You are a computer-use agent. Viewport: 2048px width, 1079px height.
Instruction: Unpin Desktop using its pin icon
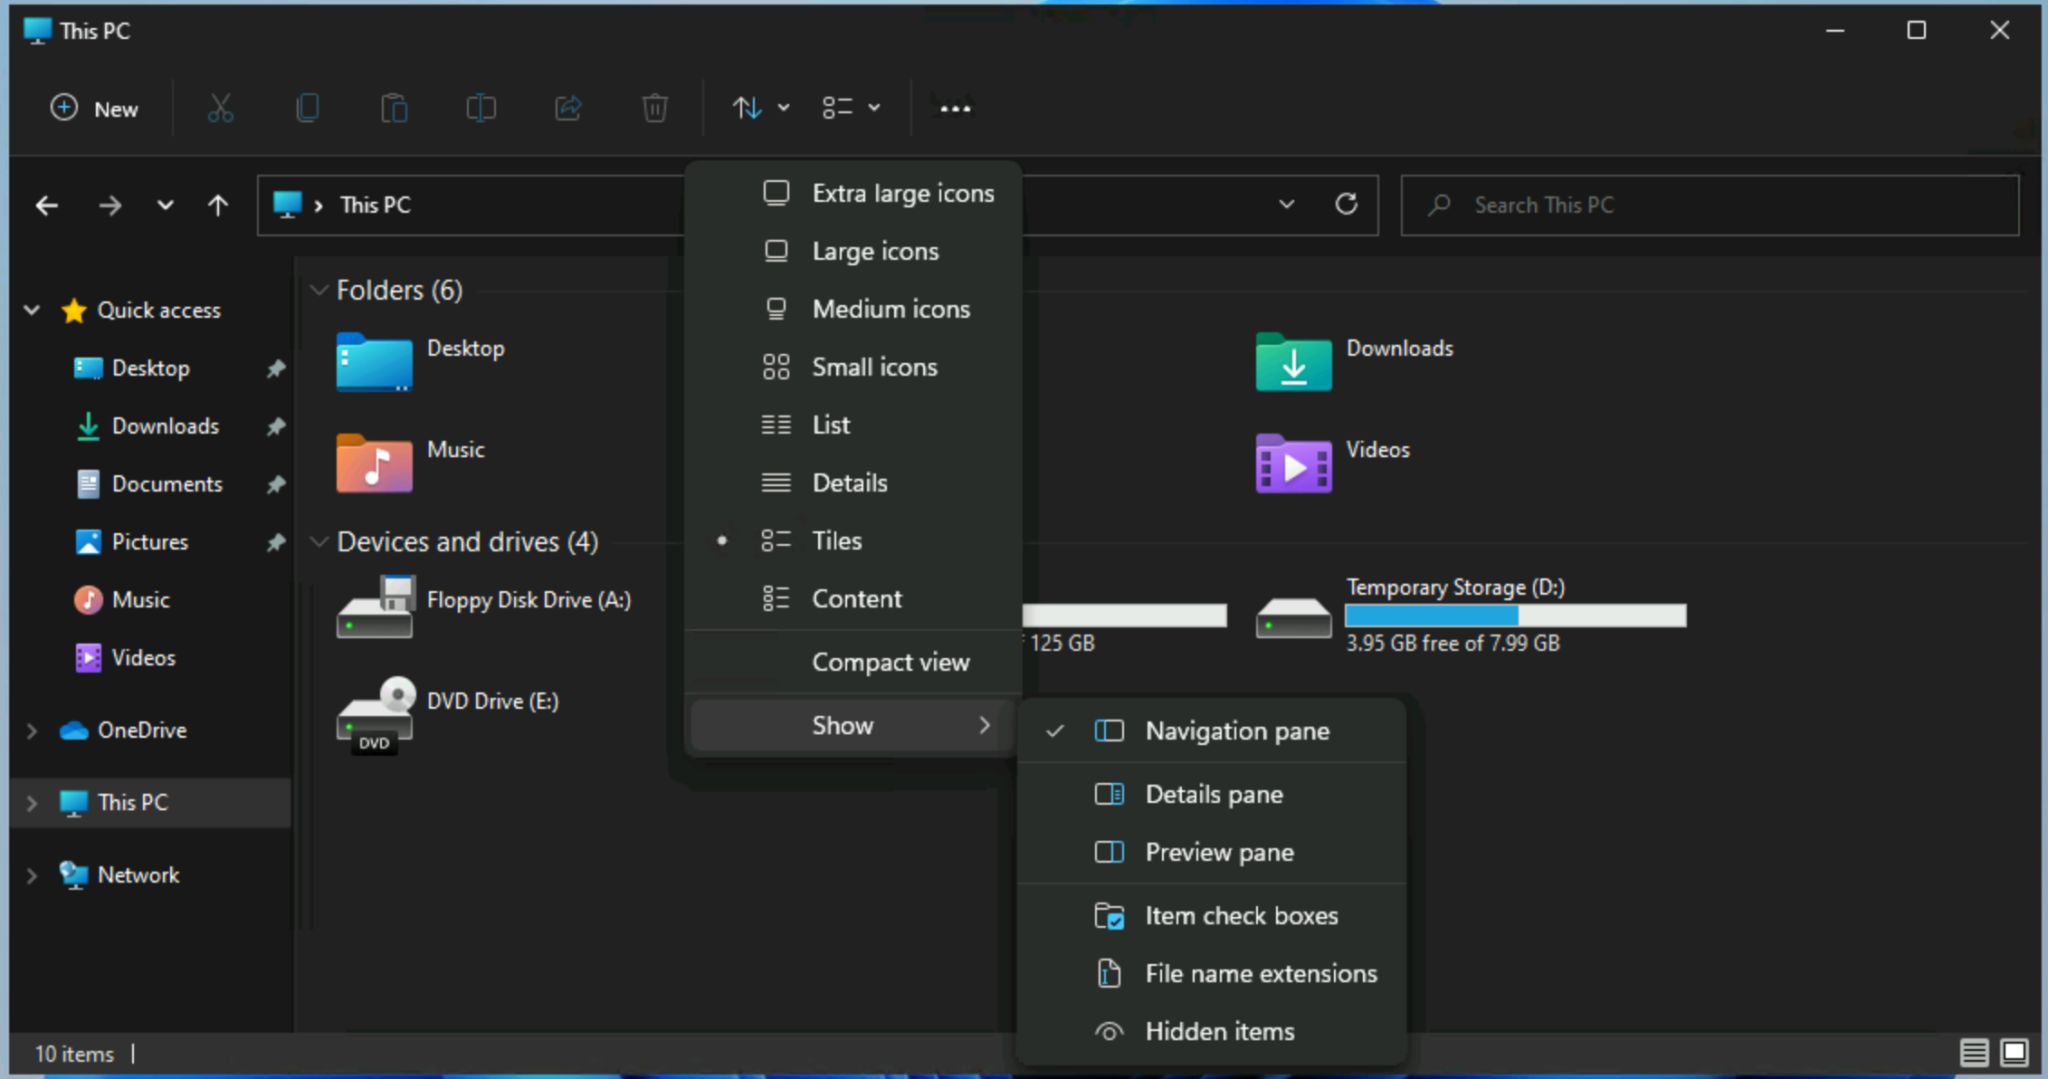(276, 368)
